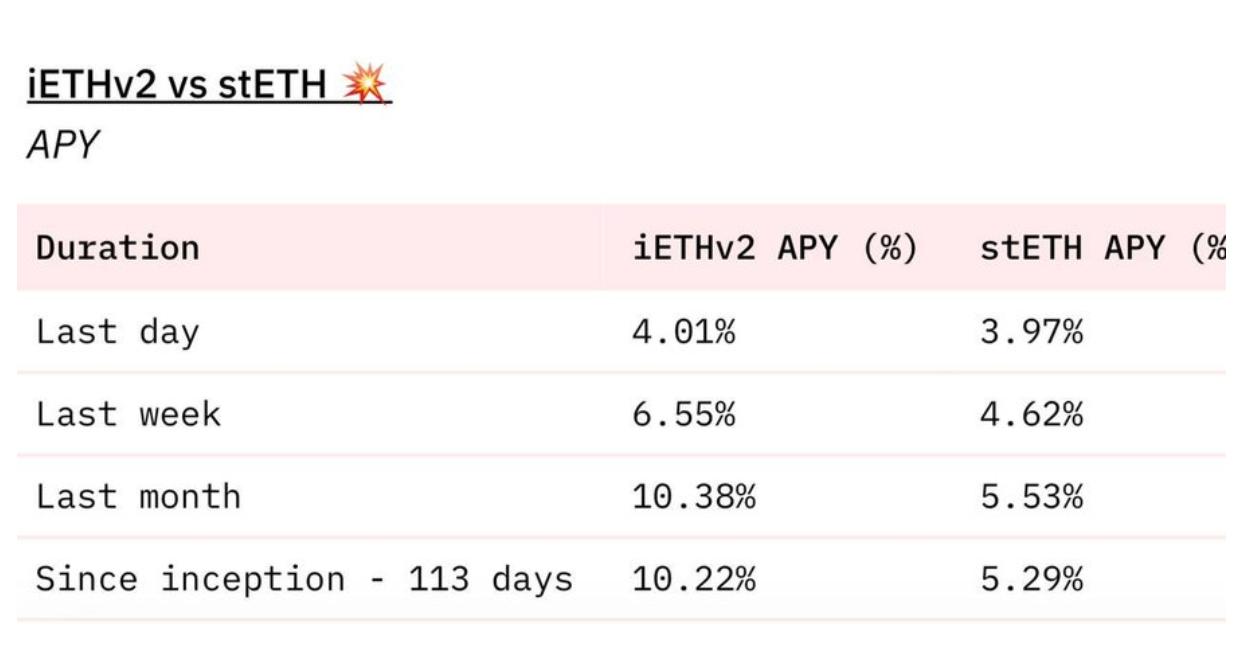Screen dimensions: 1246x652
Task: Select the 3.97% stETH value
Action: pos(1032,332)
